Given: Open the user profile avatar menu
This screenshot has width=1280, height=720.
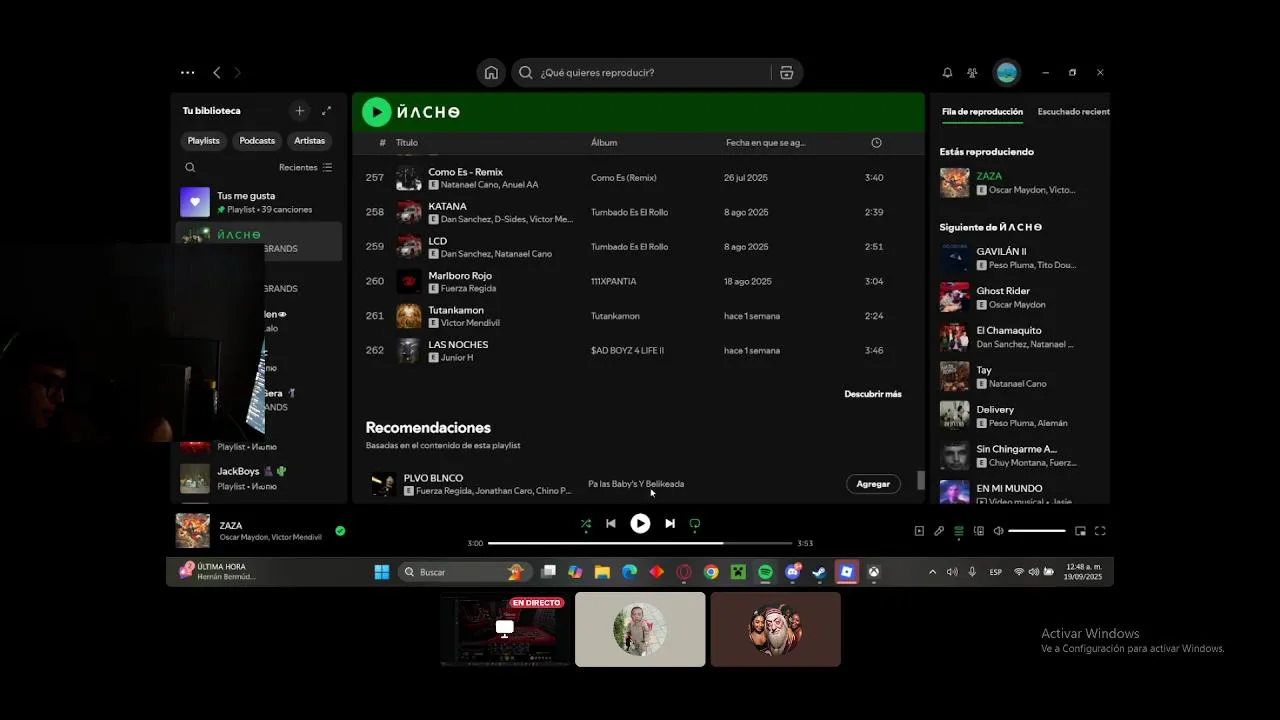Looking at the screenshot, I should 1007,73.
